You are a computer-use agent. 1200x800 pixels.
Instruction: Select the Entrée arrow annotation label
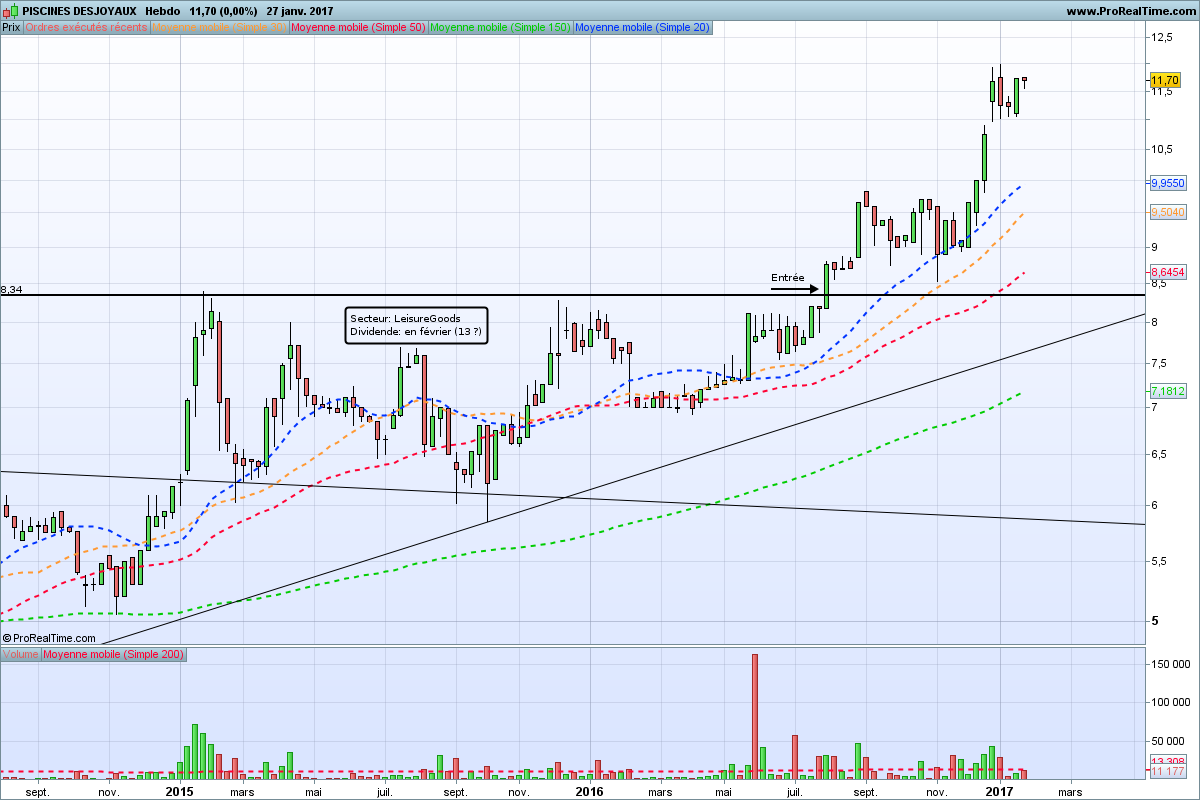point(788,277)
